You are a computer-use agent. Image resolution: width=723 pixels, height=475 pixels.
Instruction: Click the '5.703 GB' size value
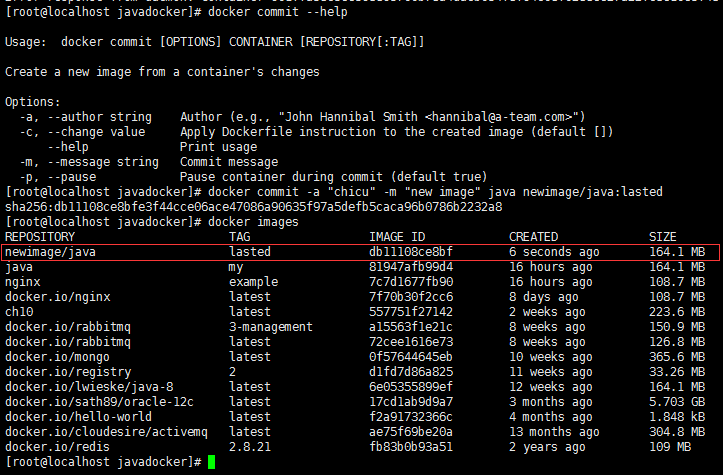(677, 402)
